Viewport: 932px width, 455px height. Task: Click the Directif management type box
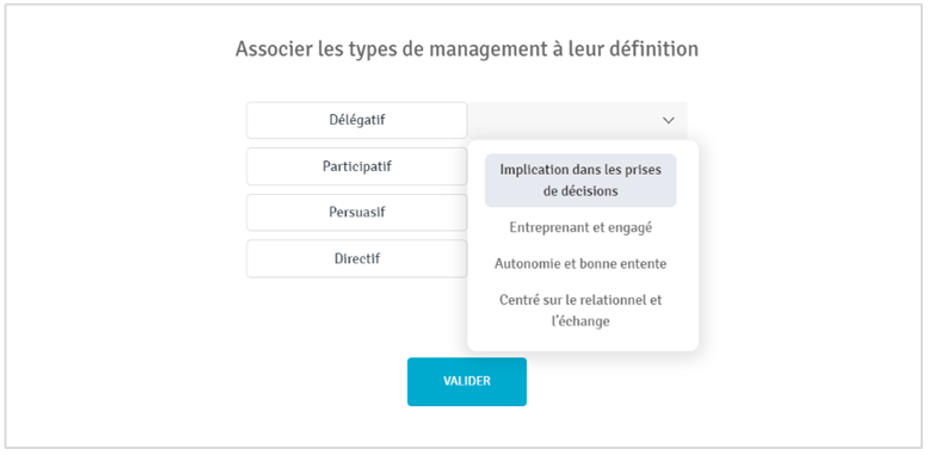356,258
